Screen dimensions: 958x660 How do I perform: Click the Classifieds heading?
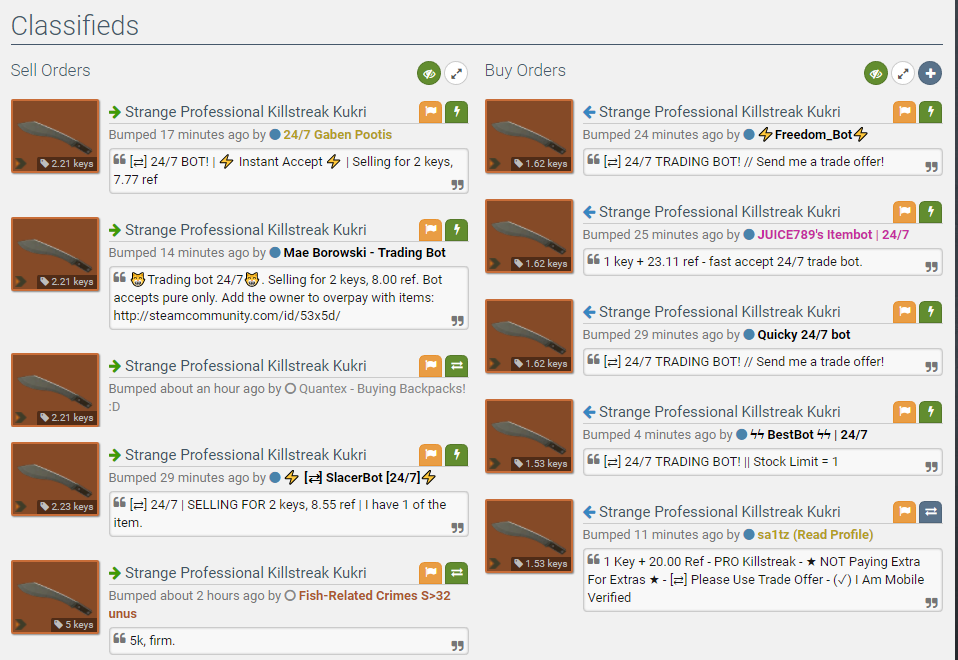click(75, 26)
